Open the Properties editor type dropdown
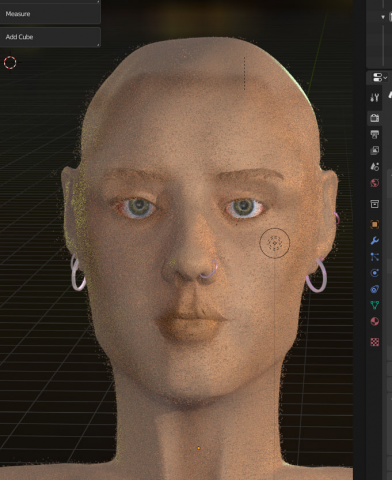 pos(379,77)
